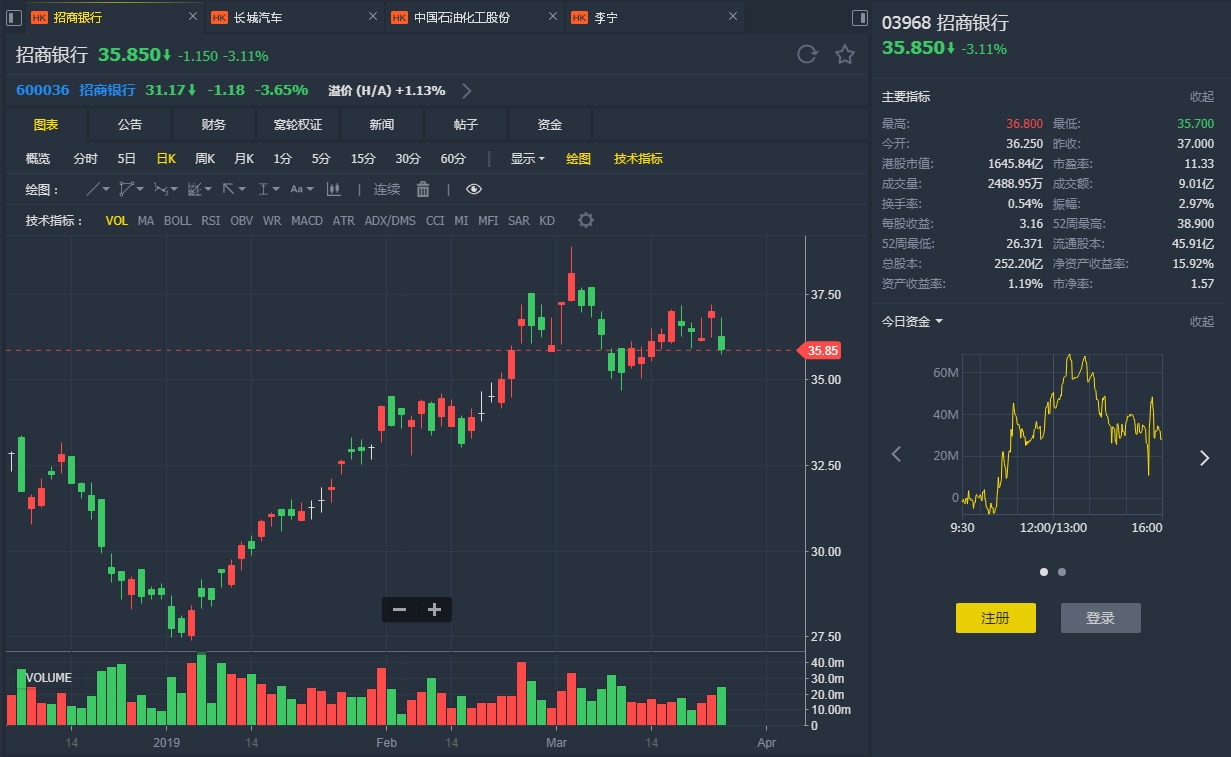Collapse 主要指标 section via 收起
Viewport: 1231px width, 757px height.
coord(1201,97)
